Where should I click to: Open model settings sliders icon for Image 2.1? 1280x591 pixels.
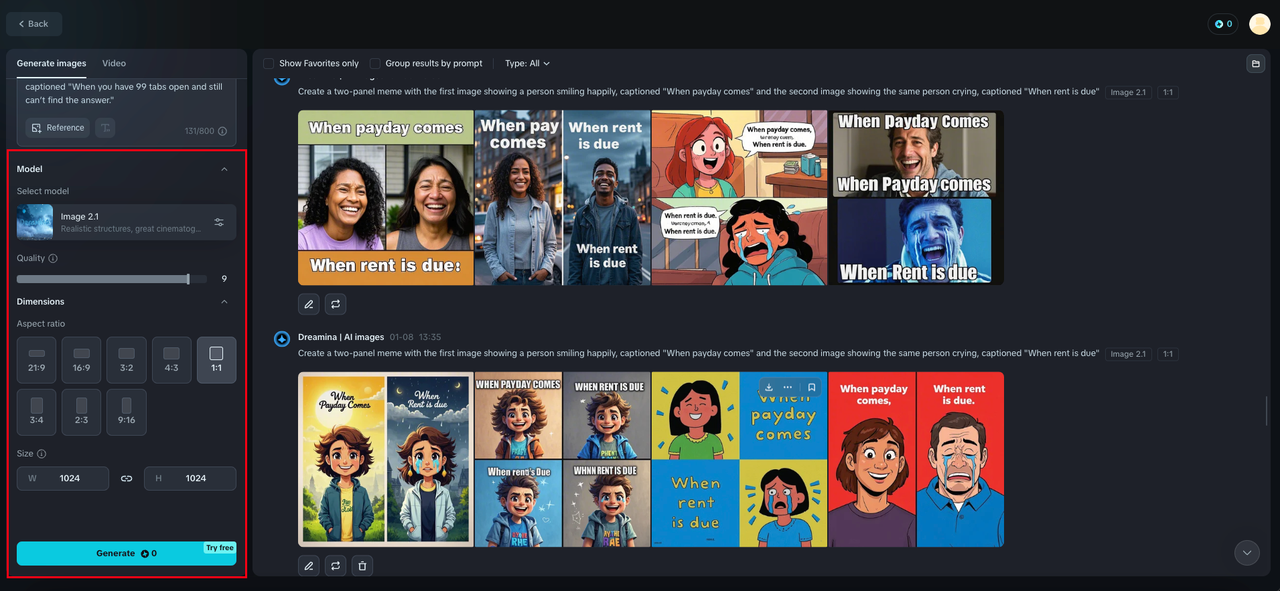tap(219, 222)
